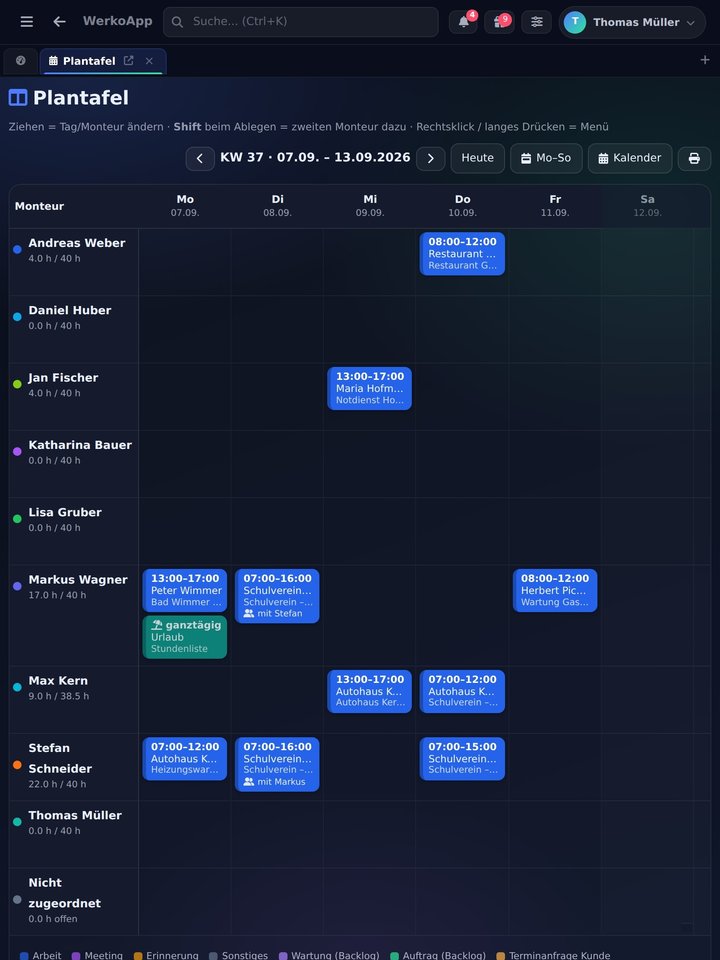The image size is (720, 960).
Task: Select the Katharina Bauer row name
Action: click(x=80, y=445)
